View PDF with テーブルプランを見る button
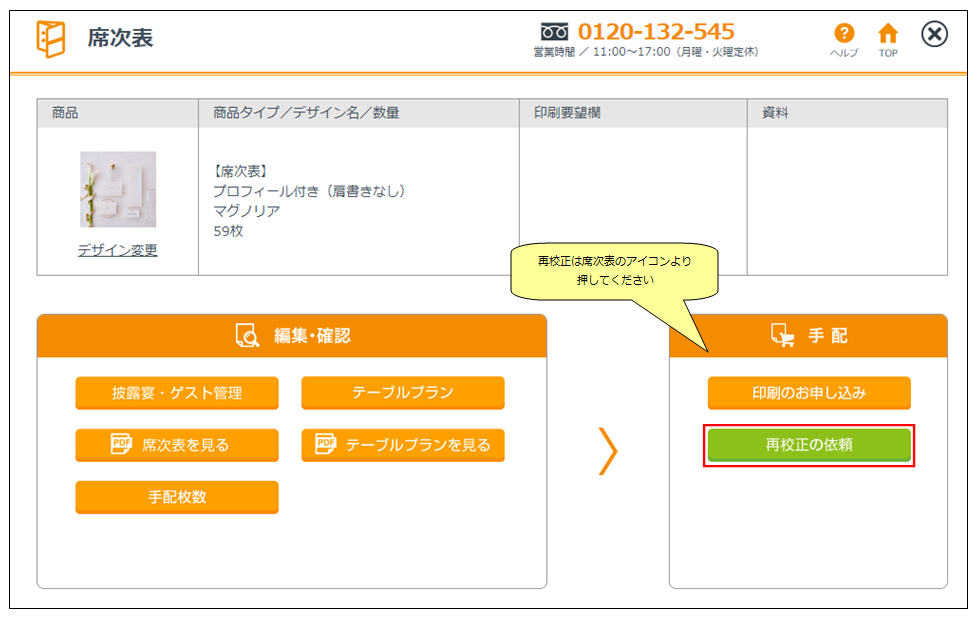The height and width of the screenshot is (618, 977). [x=403, y=445]
